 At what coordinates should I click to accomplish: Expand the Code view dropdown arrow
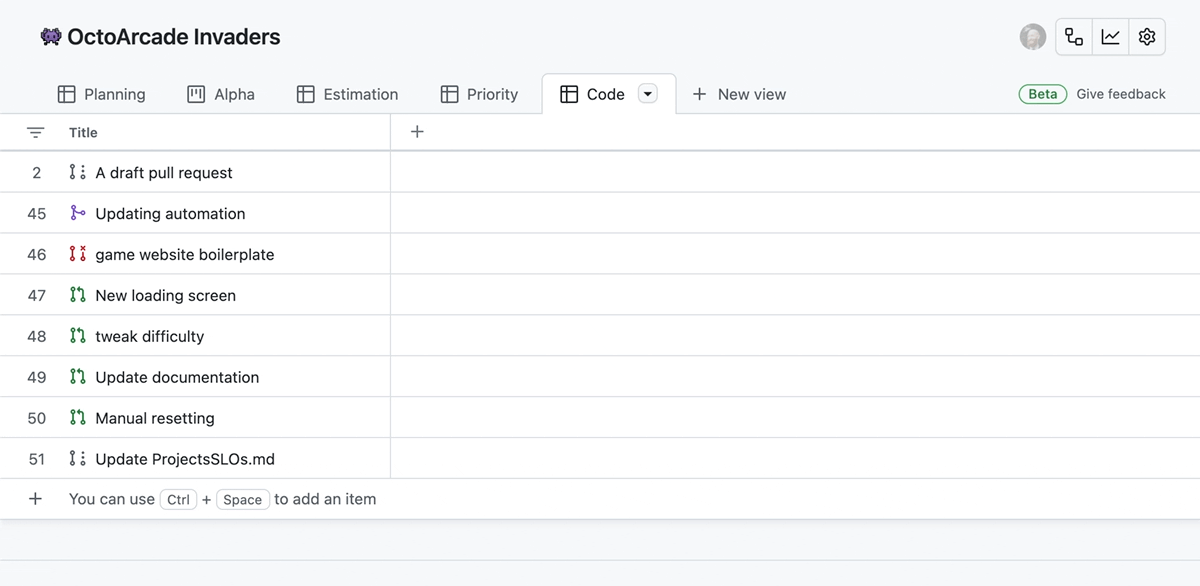click(x=647, y=93)
